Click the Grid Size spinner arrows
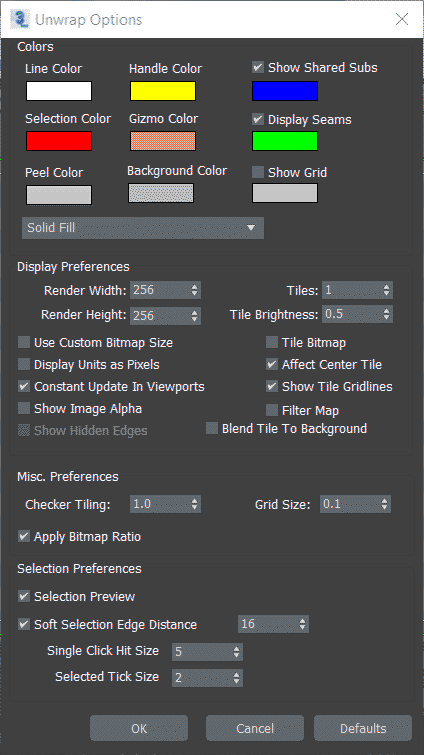Screen dimensions: 424x755 [x=384, y=504]
